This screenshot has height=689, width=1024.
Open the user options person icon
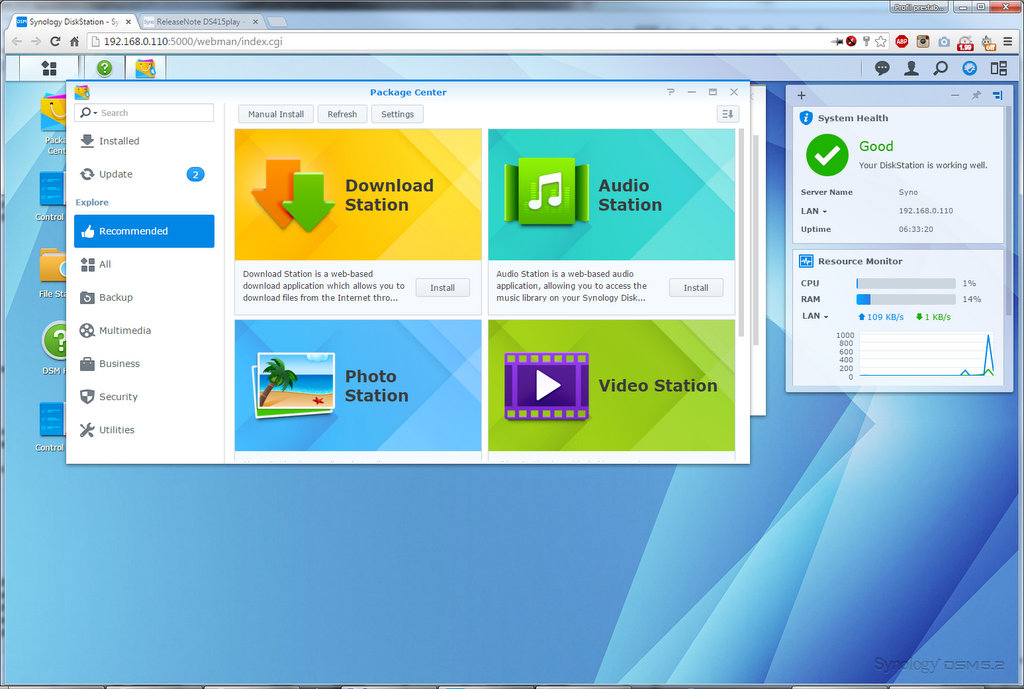[x=911, y=68]
